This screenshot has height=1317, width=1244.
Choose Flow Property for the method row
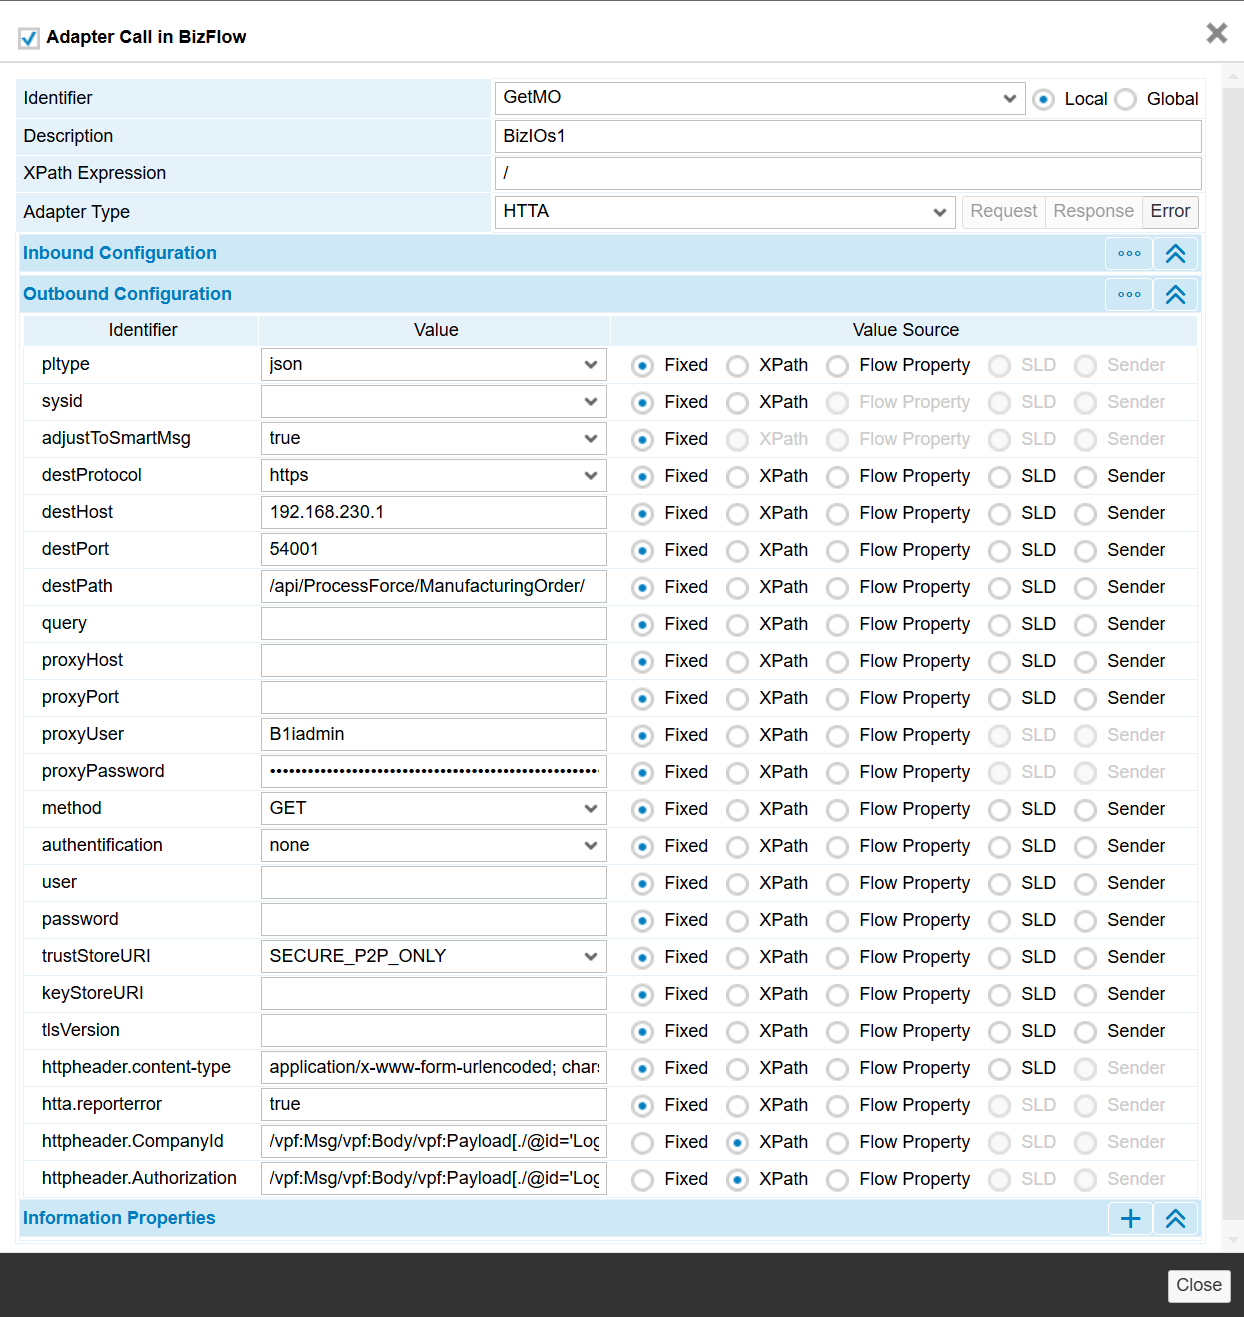[838, 810]
